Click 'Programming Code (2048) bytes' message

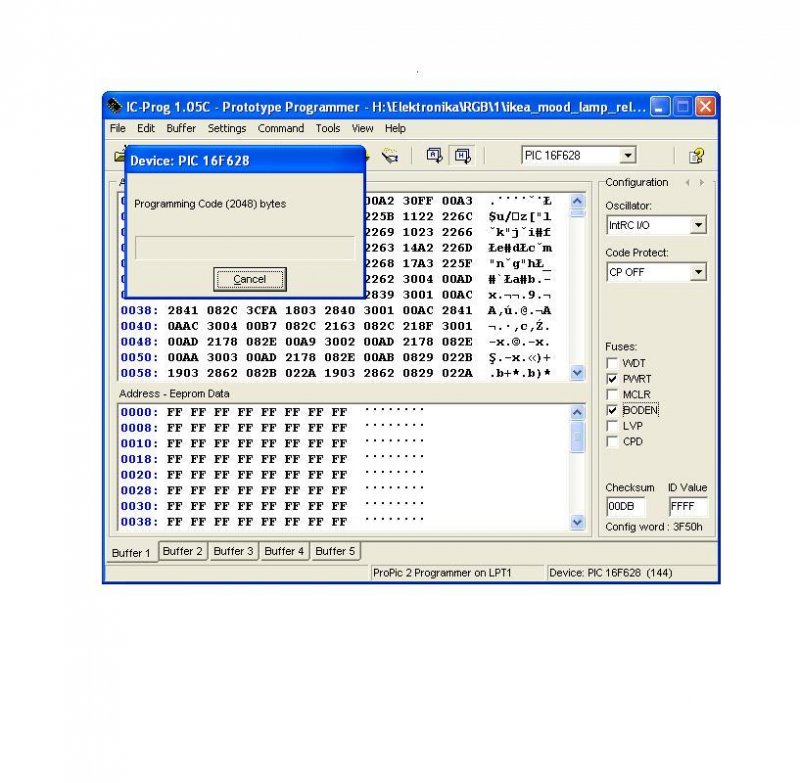(x=210, y=204)
